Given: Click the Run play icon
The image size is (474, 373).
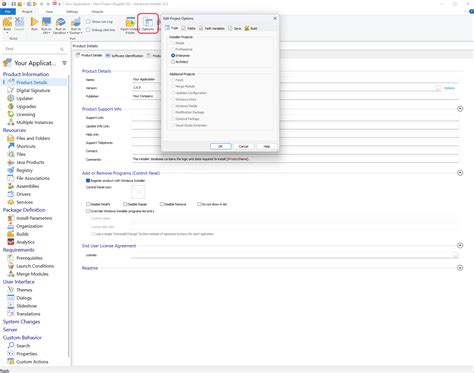Looking at the screenshot, I should coord(34,22).
